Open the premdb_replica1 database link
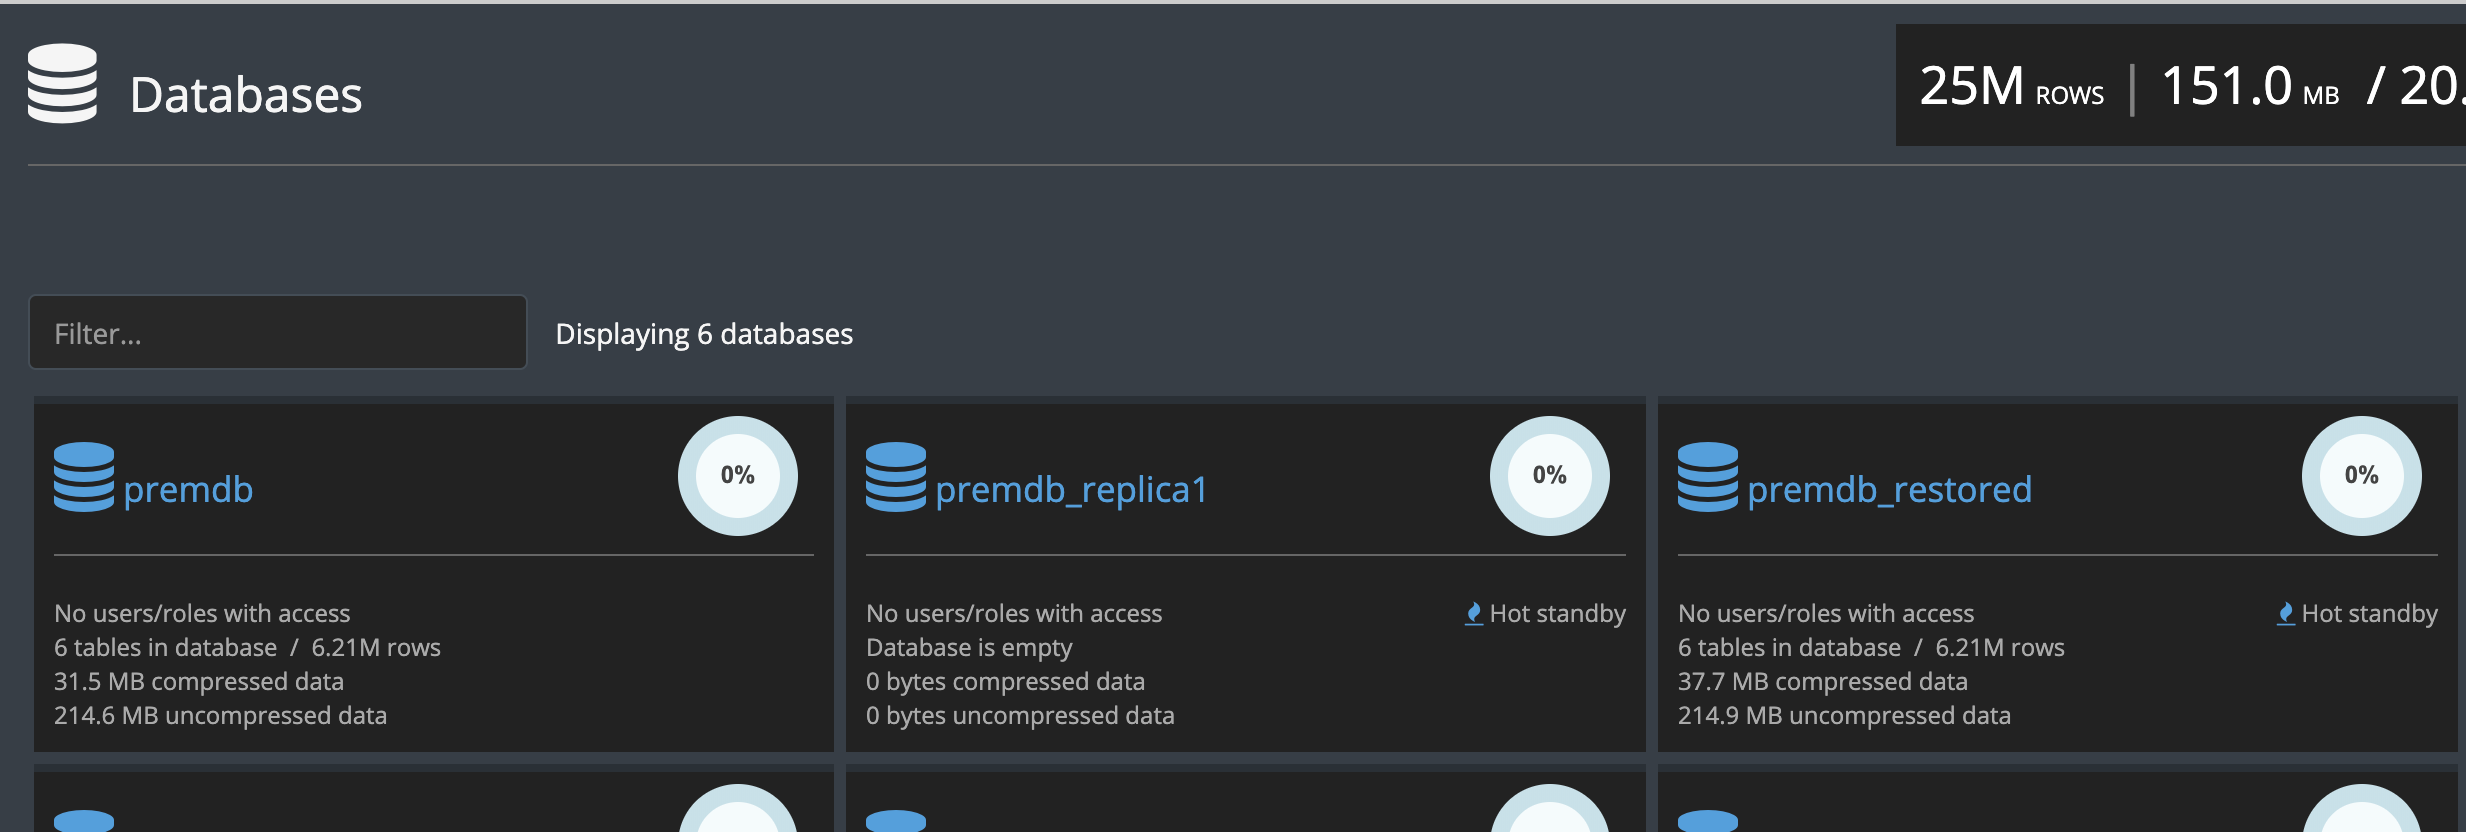 [x=1071, y=490]
